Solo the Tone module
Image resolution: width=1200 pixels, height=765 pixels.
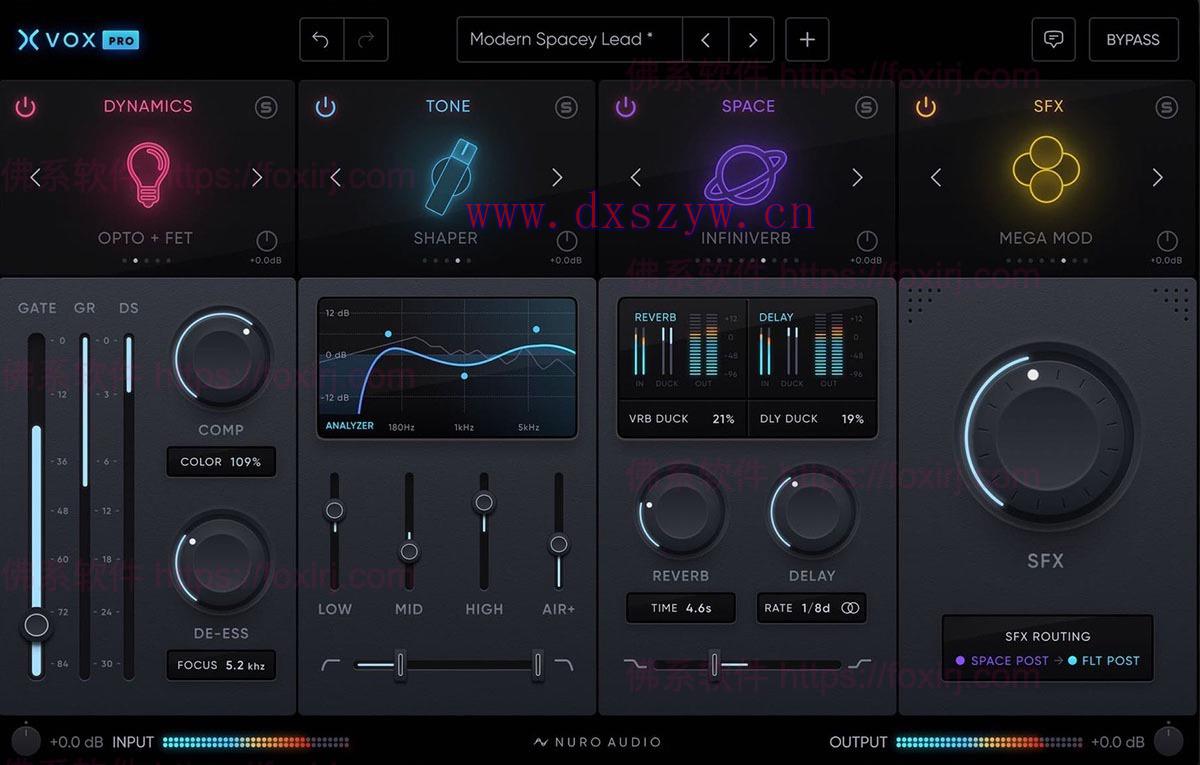tap(566, 108)
